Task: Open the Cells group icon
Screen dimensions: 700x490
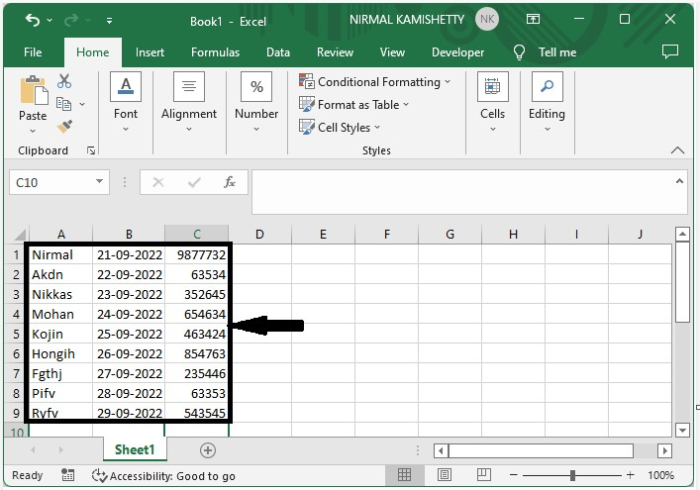Action: tap(492, 87)
